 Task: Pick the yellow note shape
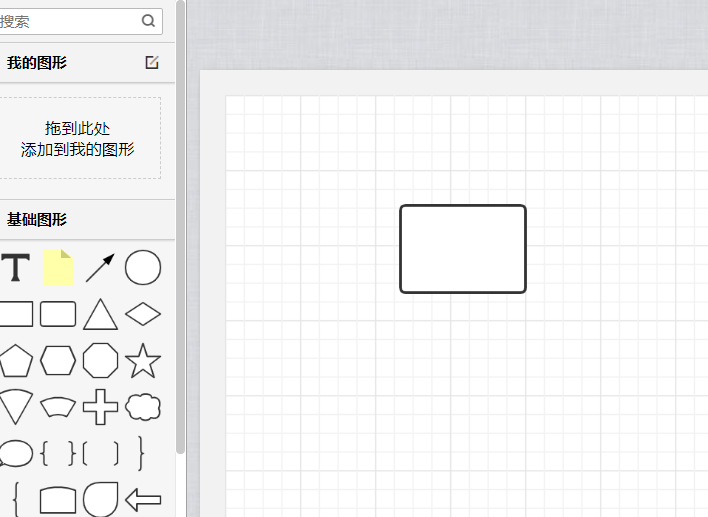point(58,268)
